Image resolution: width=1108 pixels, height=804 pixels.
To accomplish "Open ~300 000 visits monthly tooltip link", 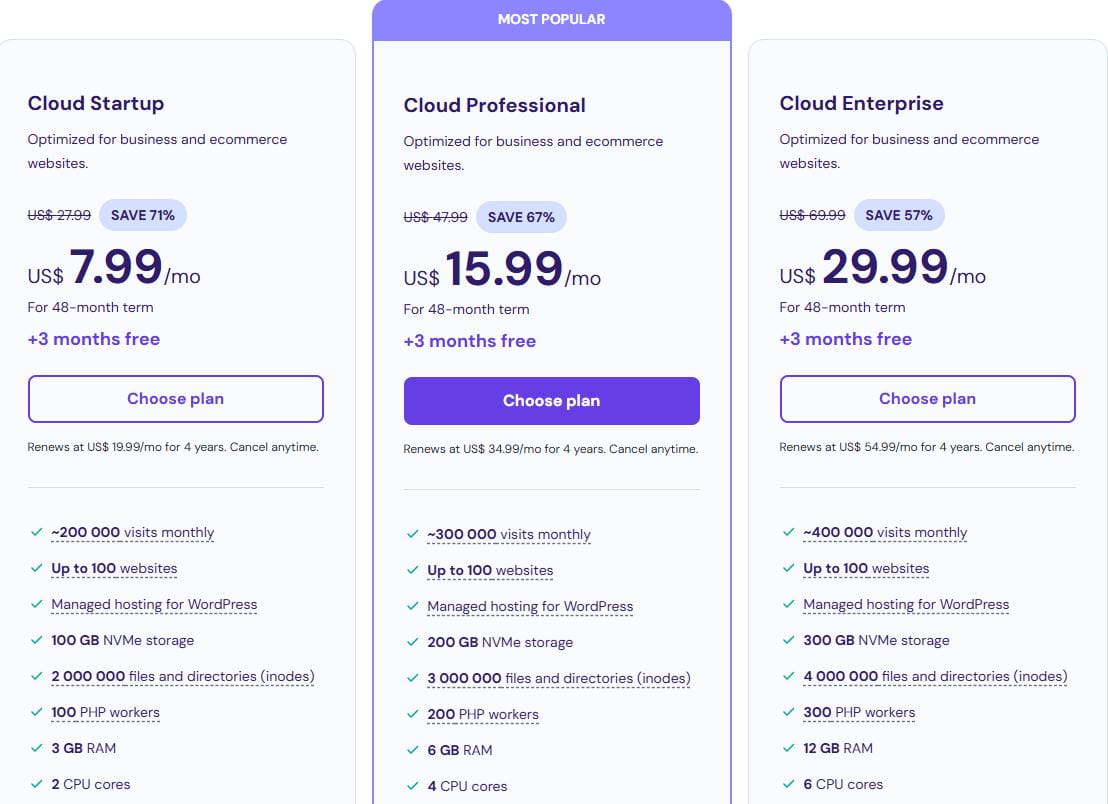I will tap(508, 535).
